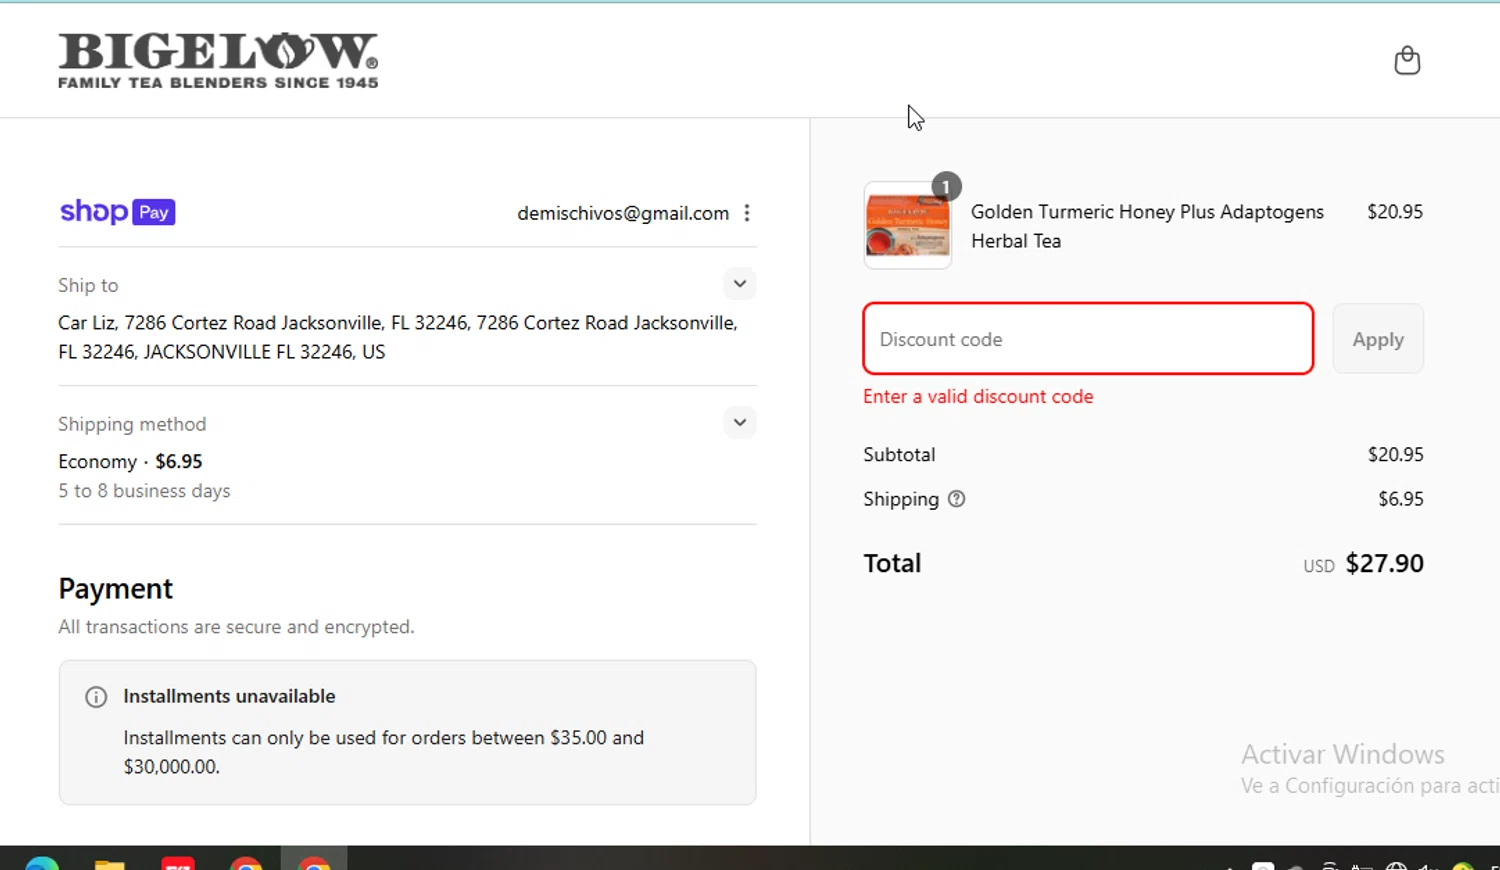The width and height of the screenshot is (1500, 870).
Task: Click the help question mark next to Shipping
Action: [956, 499]
